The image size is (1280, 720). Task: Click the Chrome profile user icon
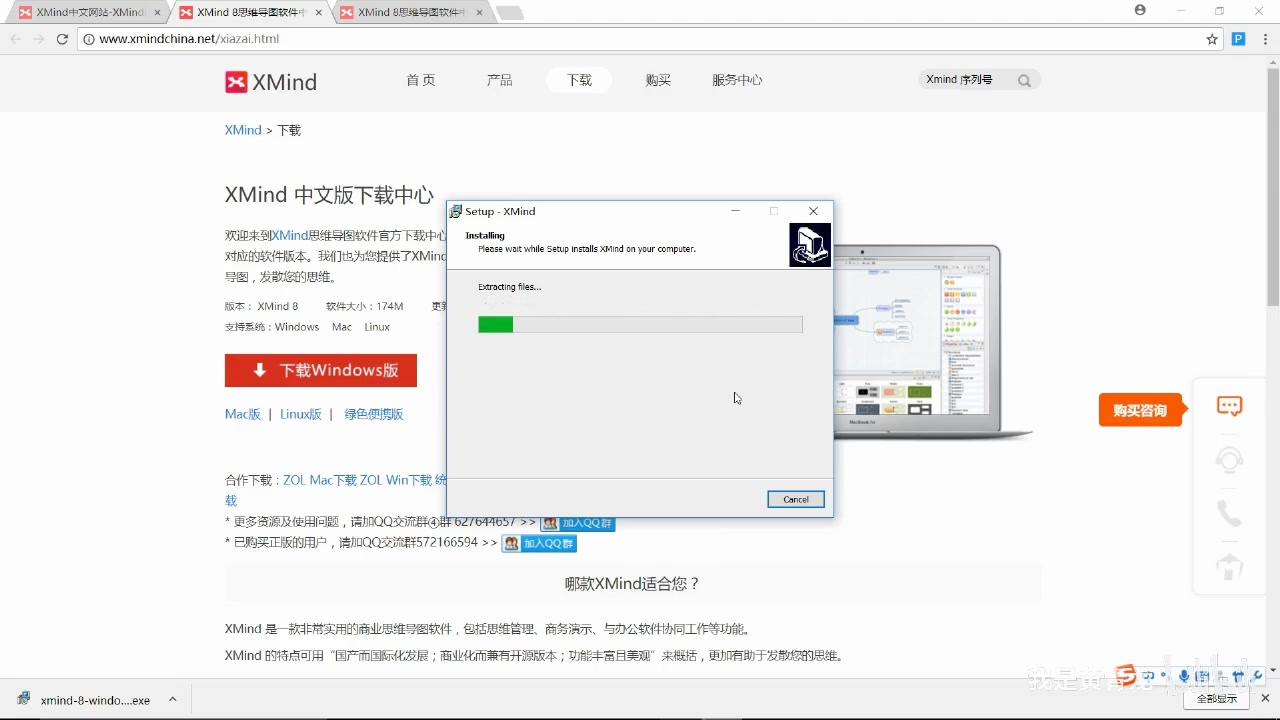1140,10
